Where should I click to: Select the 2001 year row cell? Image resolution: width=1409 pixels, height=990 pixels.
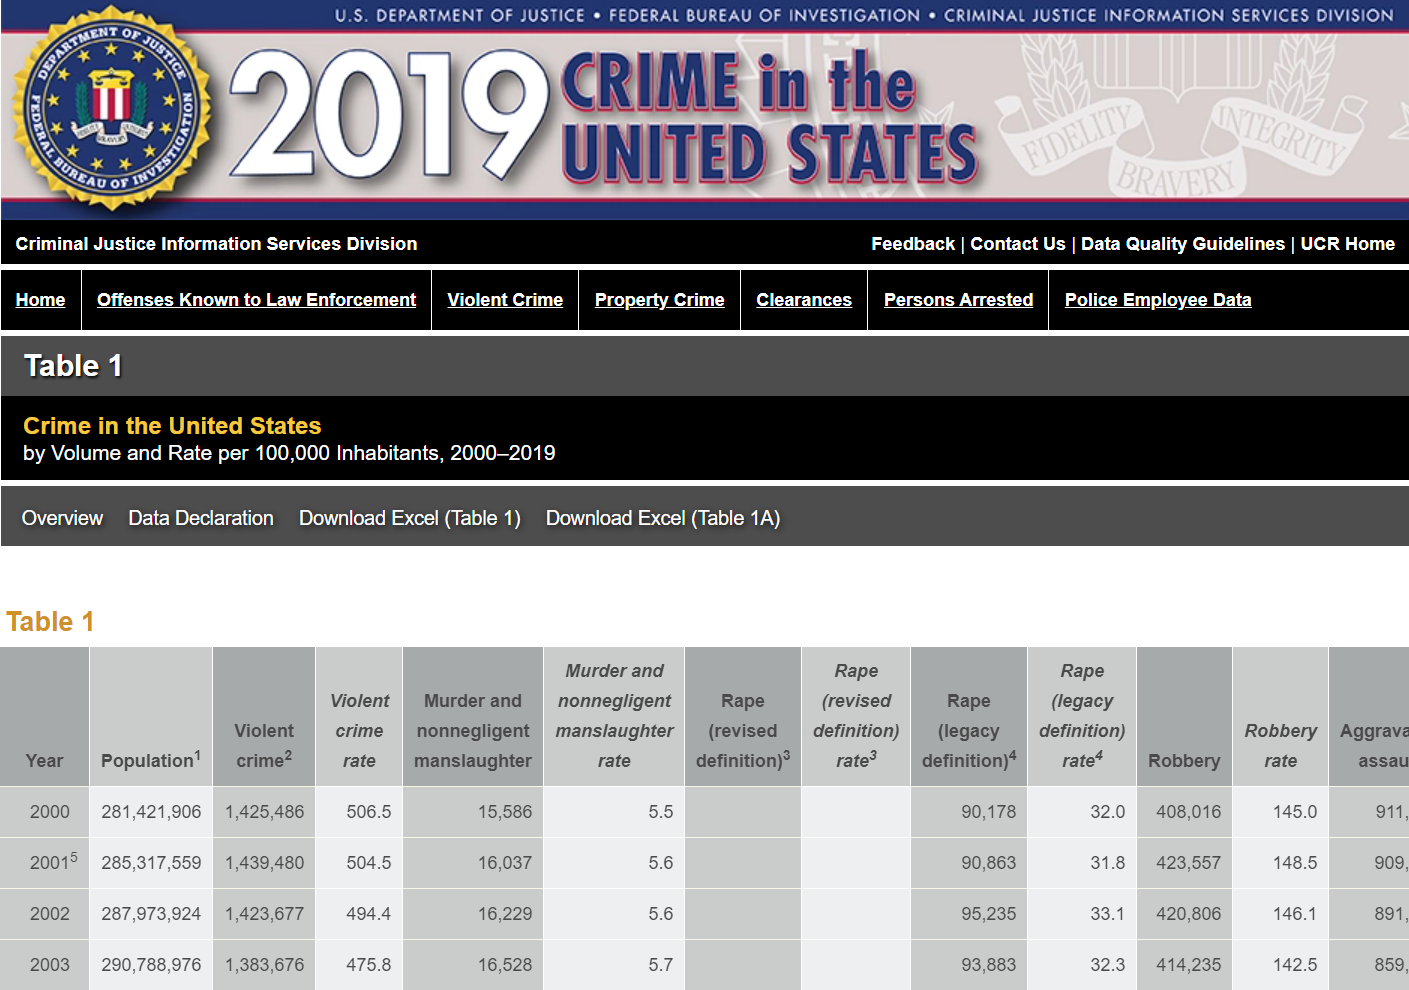point(50,862)
